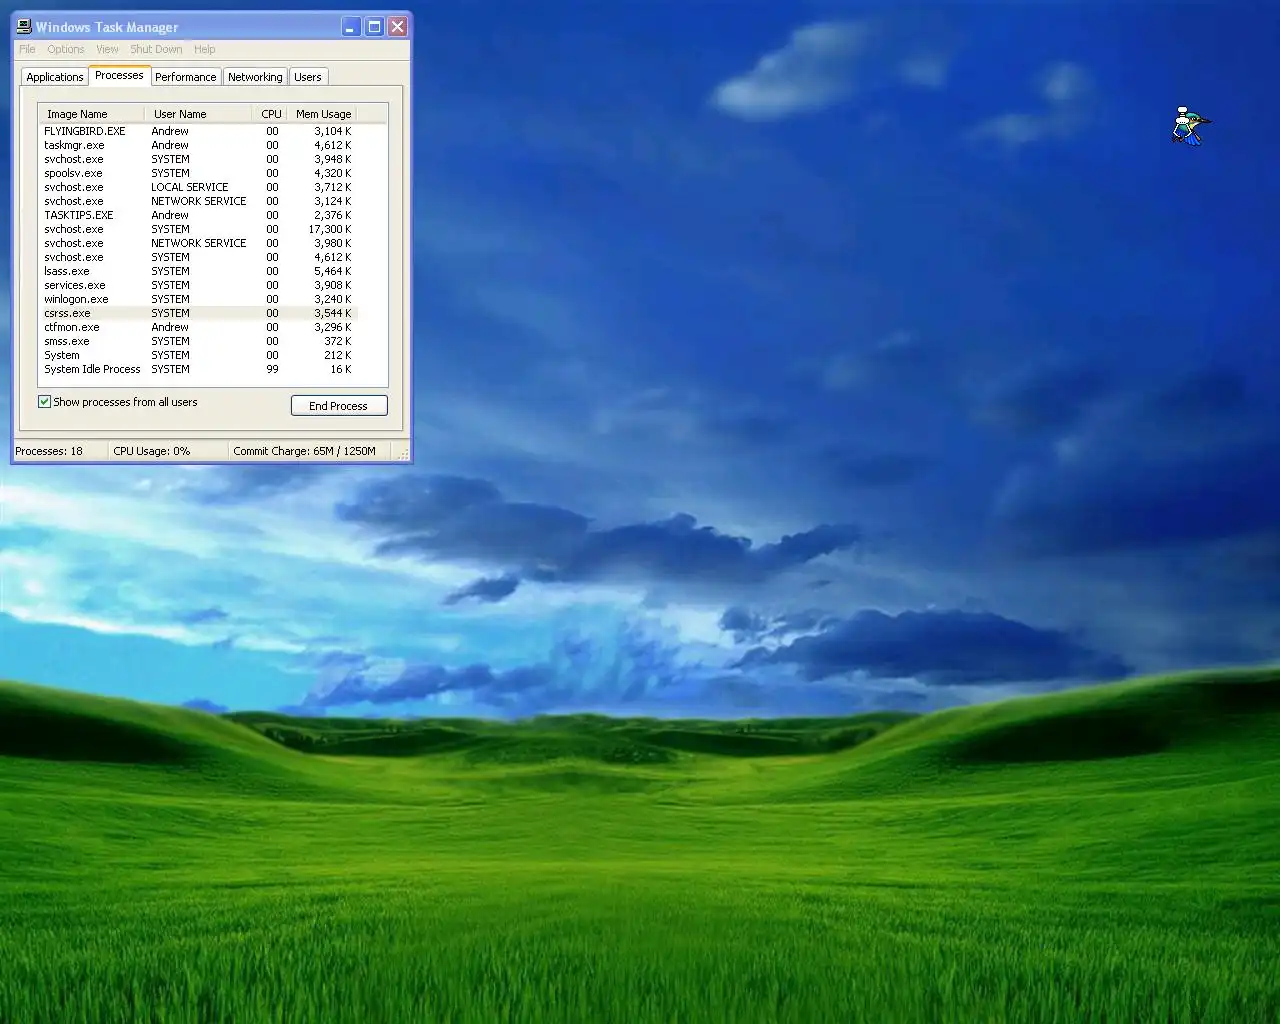The width and height of the screenshot is (1280, 1024).
Task: Open the Help menu
Action: (204, 49)
